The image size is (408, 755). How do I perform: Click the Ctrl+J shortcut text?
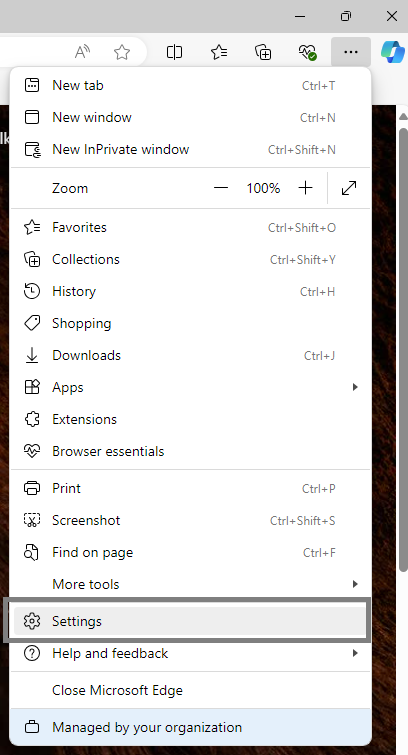coord(319,356)
